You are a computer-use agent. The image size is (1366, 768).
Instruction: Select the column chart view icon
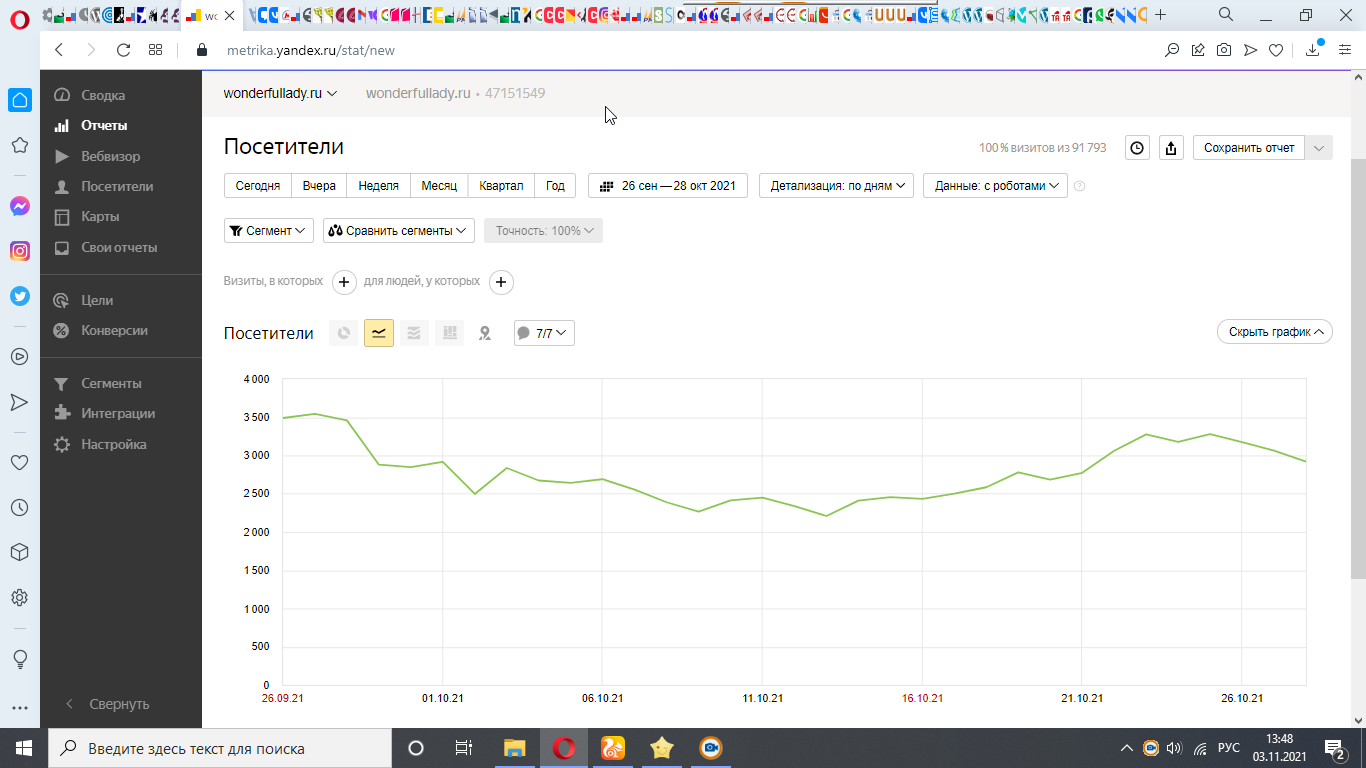[x=450, y=333]
